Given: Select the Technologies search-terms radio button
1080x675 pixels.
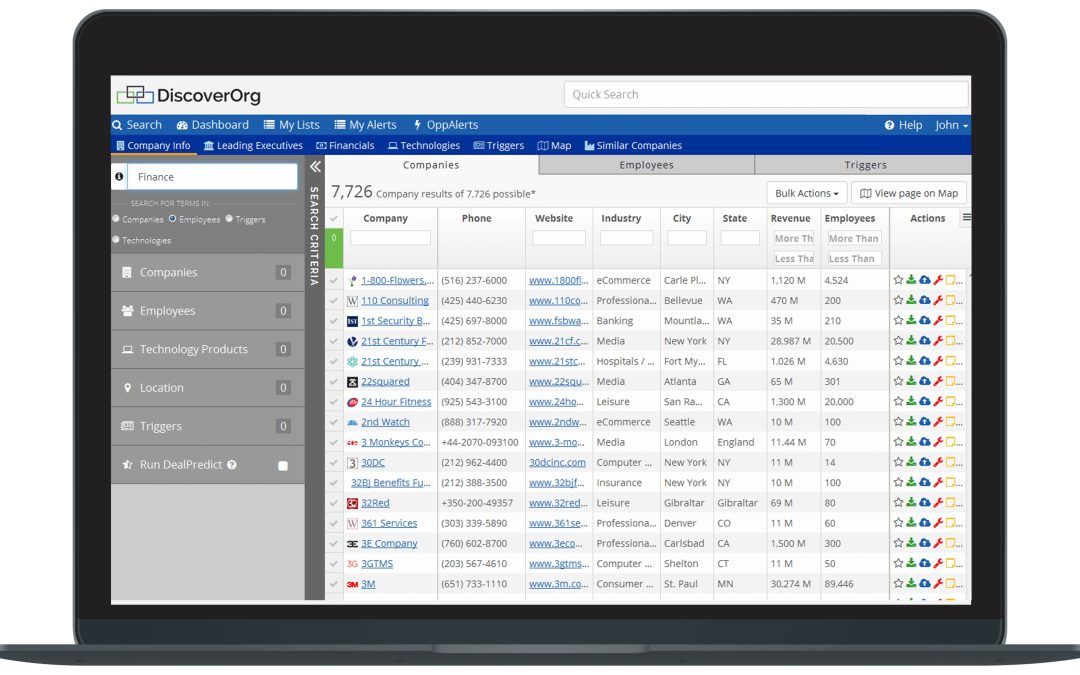Looking at the screenshot, I should point(116,239).
